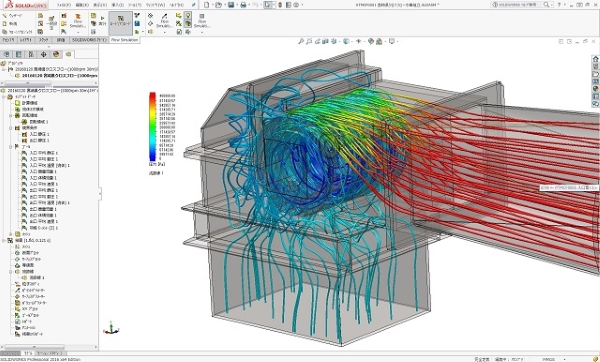This screenshot has width=600, height=362.
Task: Click the Zoom to fit magnifier icon
Action: pyautogui.click(x=301, y=41)
